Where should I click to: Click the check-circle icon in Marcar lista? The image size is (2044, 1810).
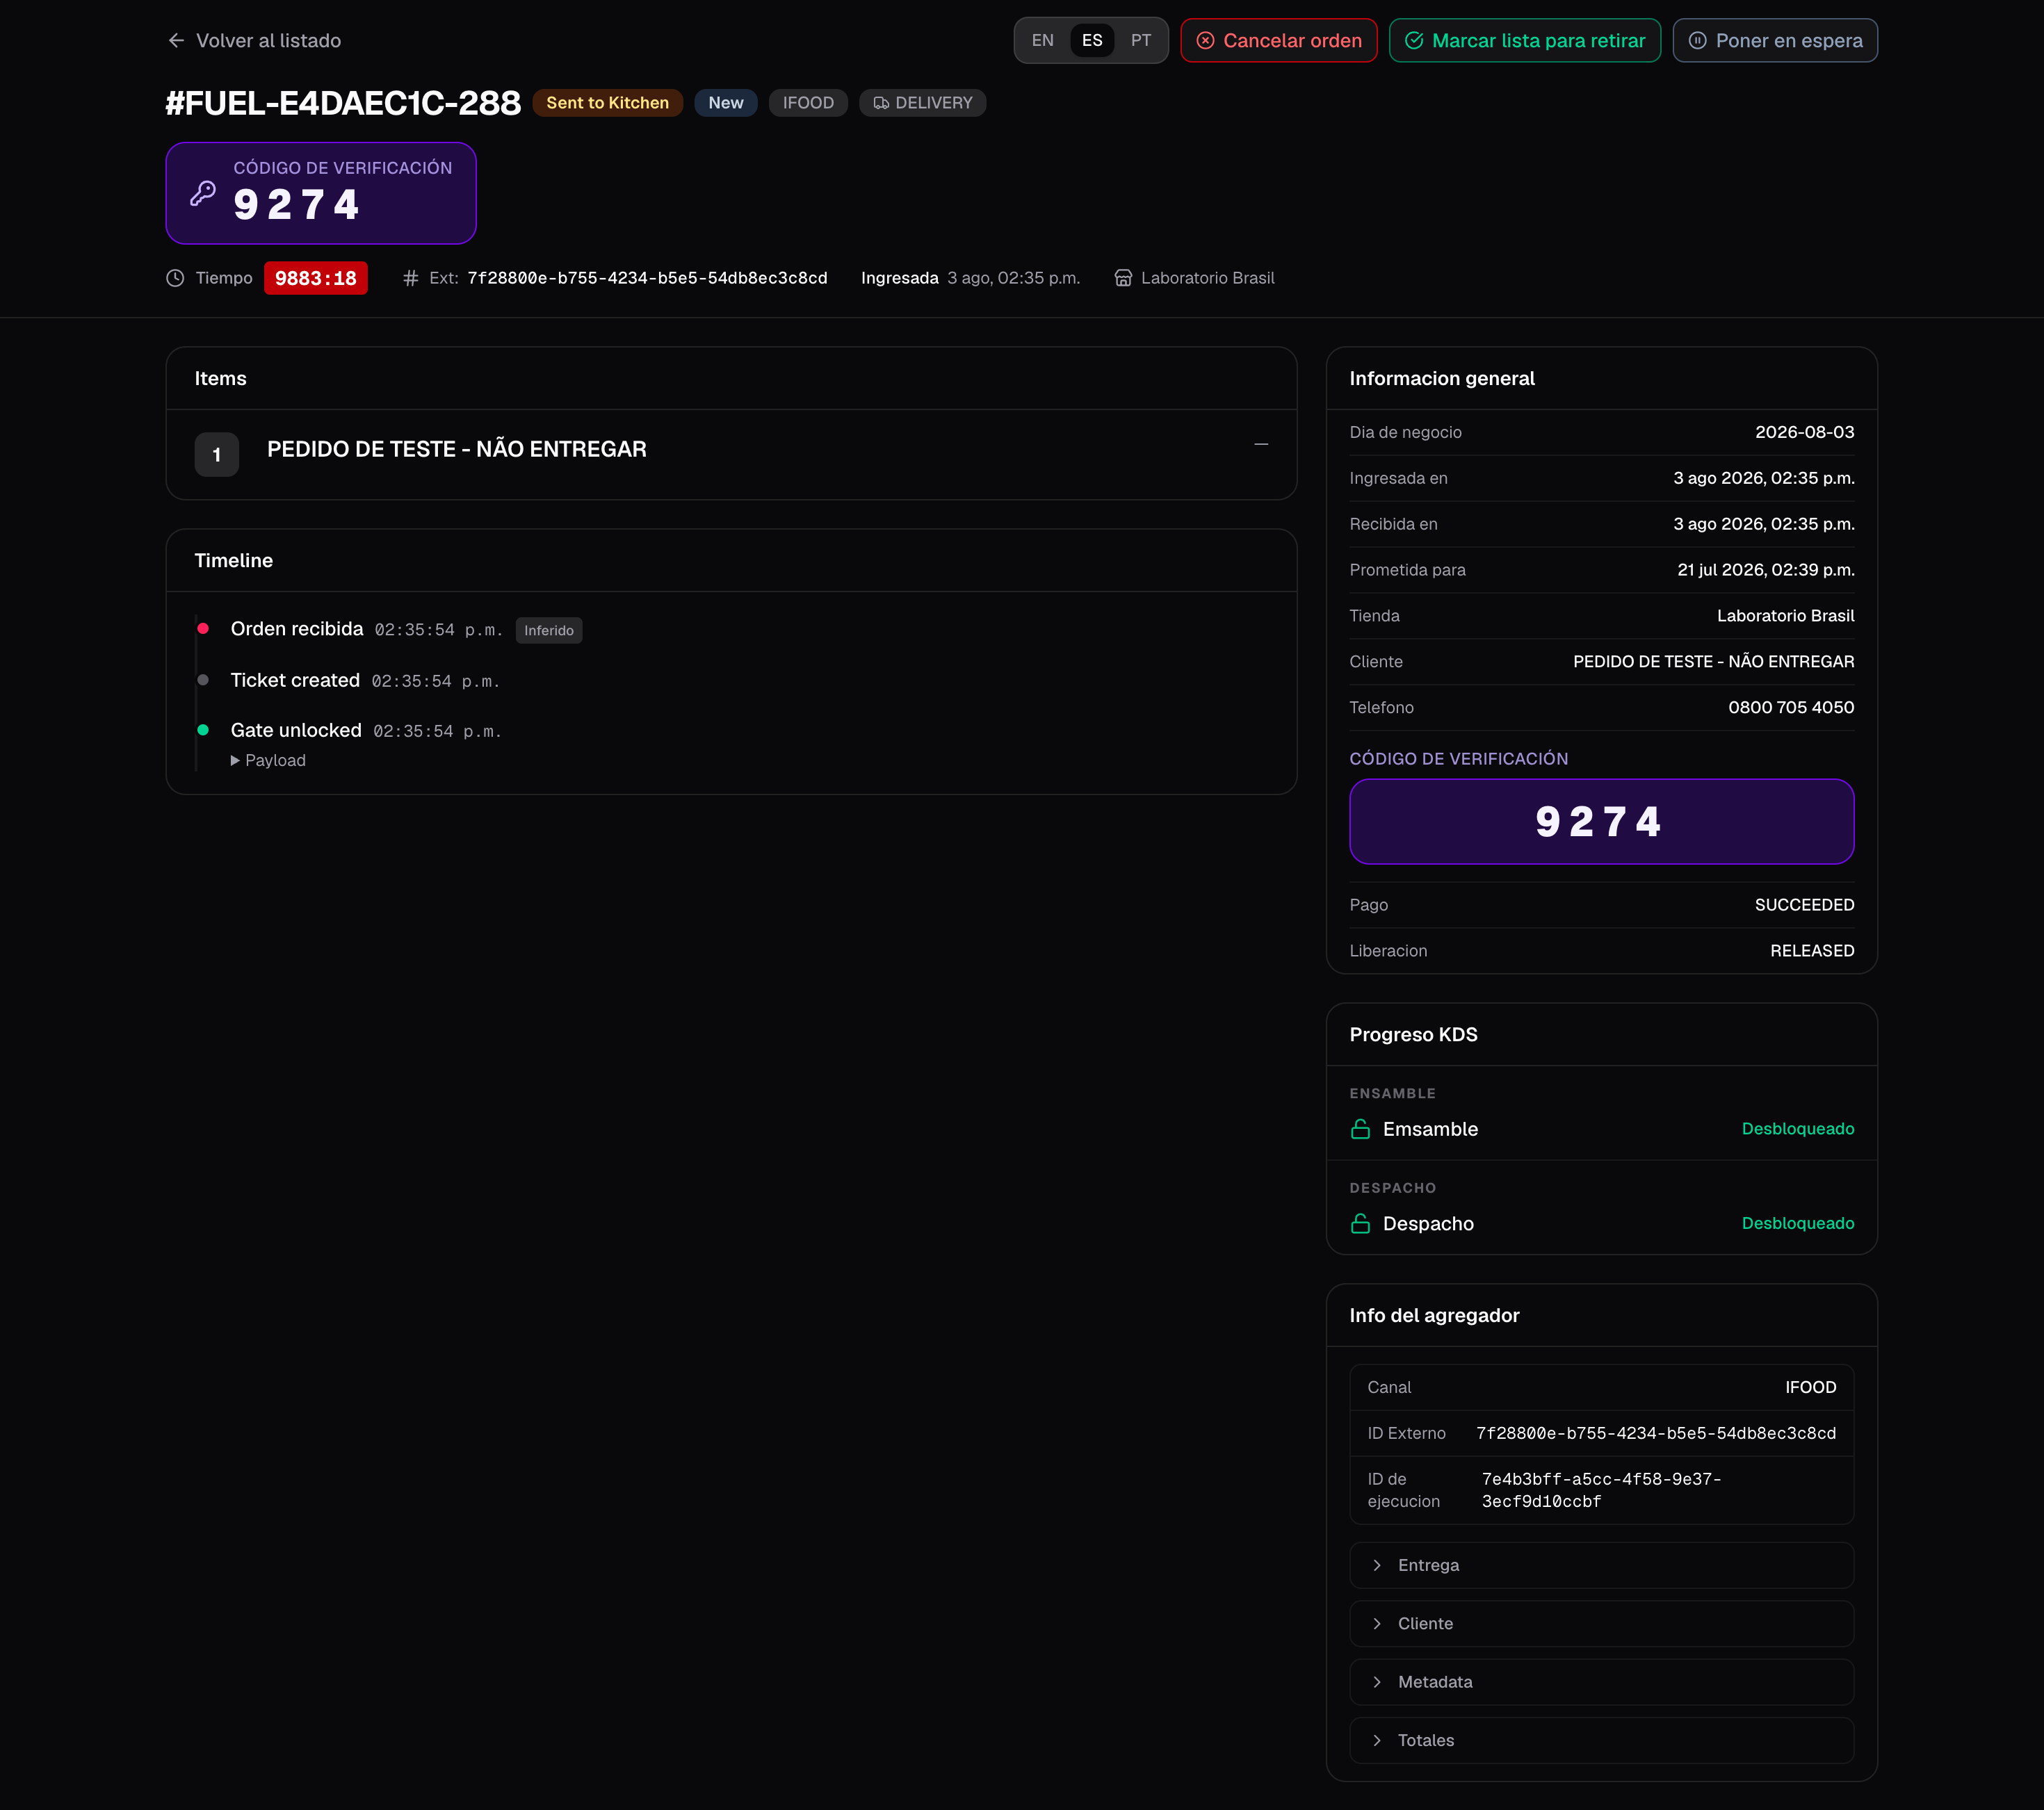click(x=1413, y=41)
